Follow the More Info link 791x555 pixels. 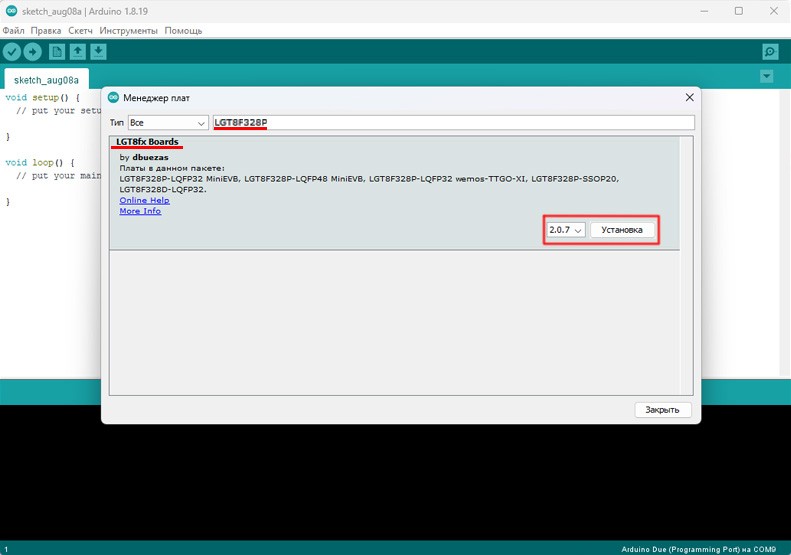140,211
